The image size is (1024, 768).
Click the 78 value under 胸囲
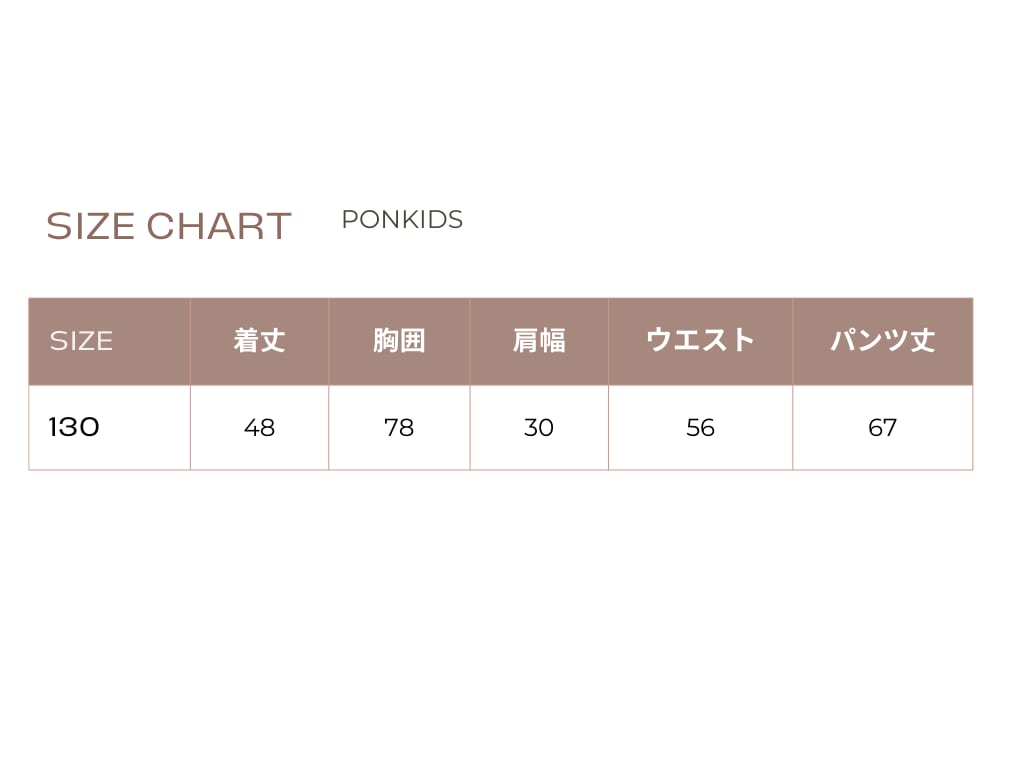point(399,428)
